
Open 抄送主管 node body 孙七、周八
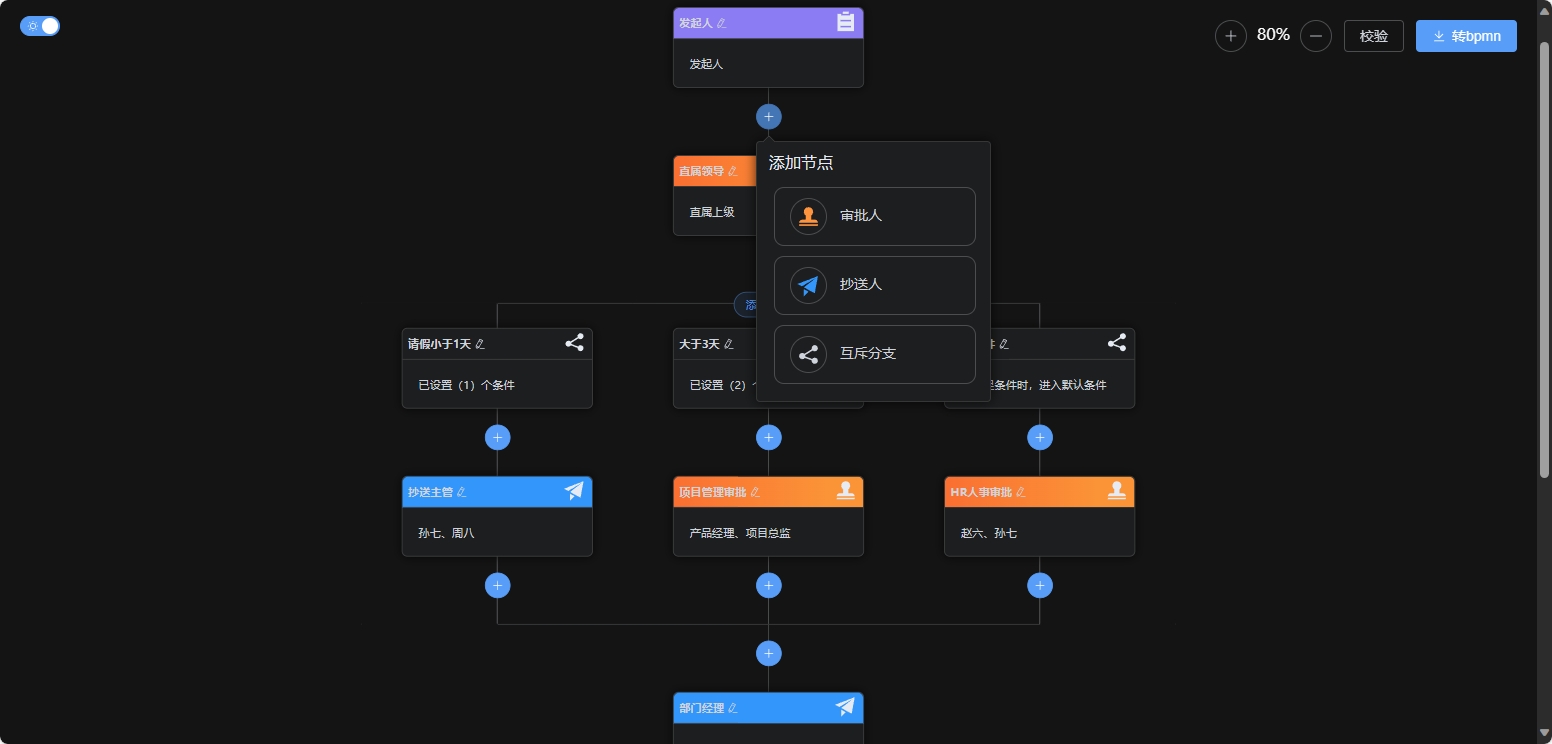(x=497, y=533)
